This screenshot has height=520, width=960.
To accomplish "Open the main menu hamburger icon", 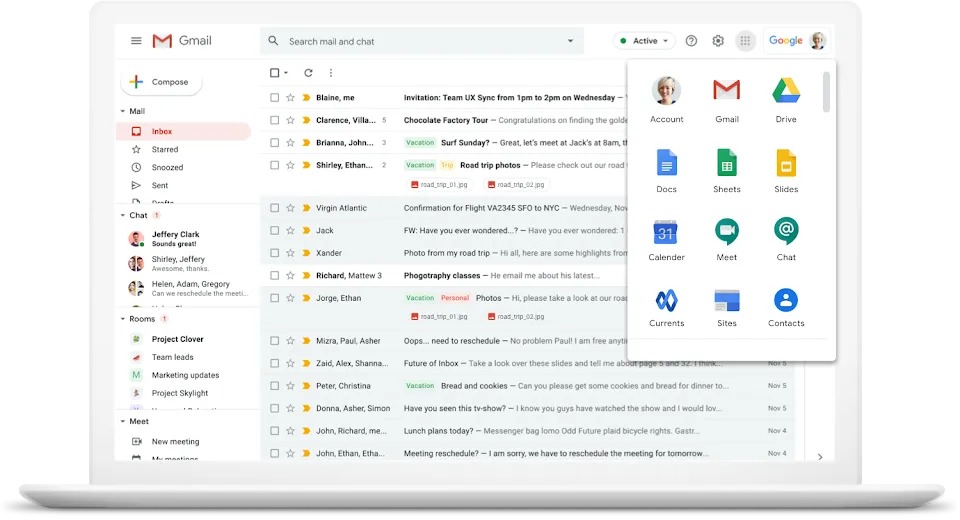I will point(136,41).
